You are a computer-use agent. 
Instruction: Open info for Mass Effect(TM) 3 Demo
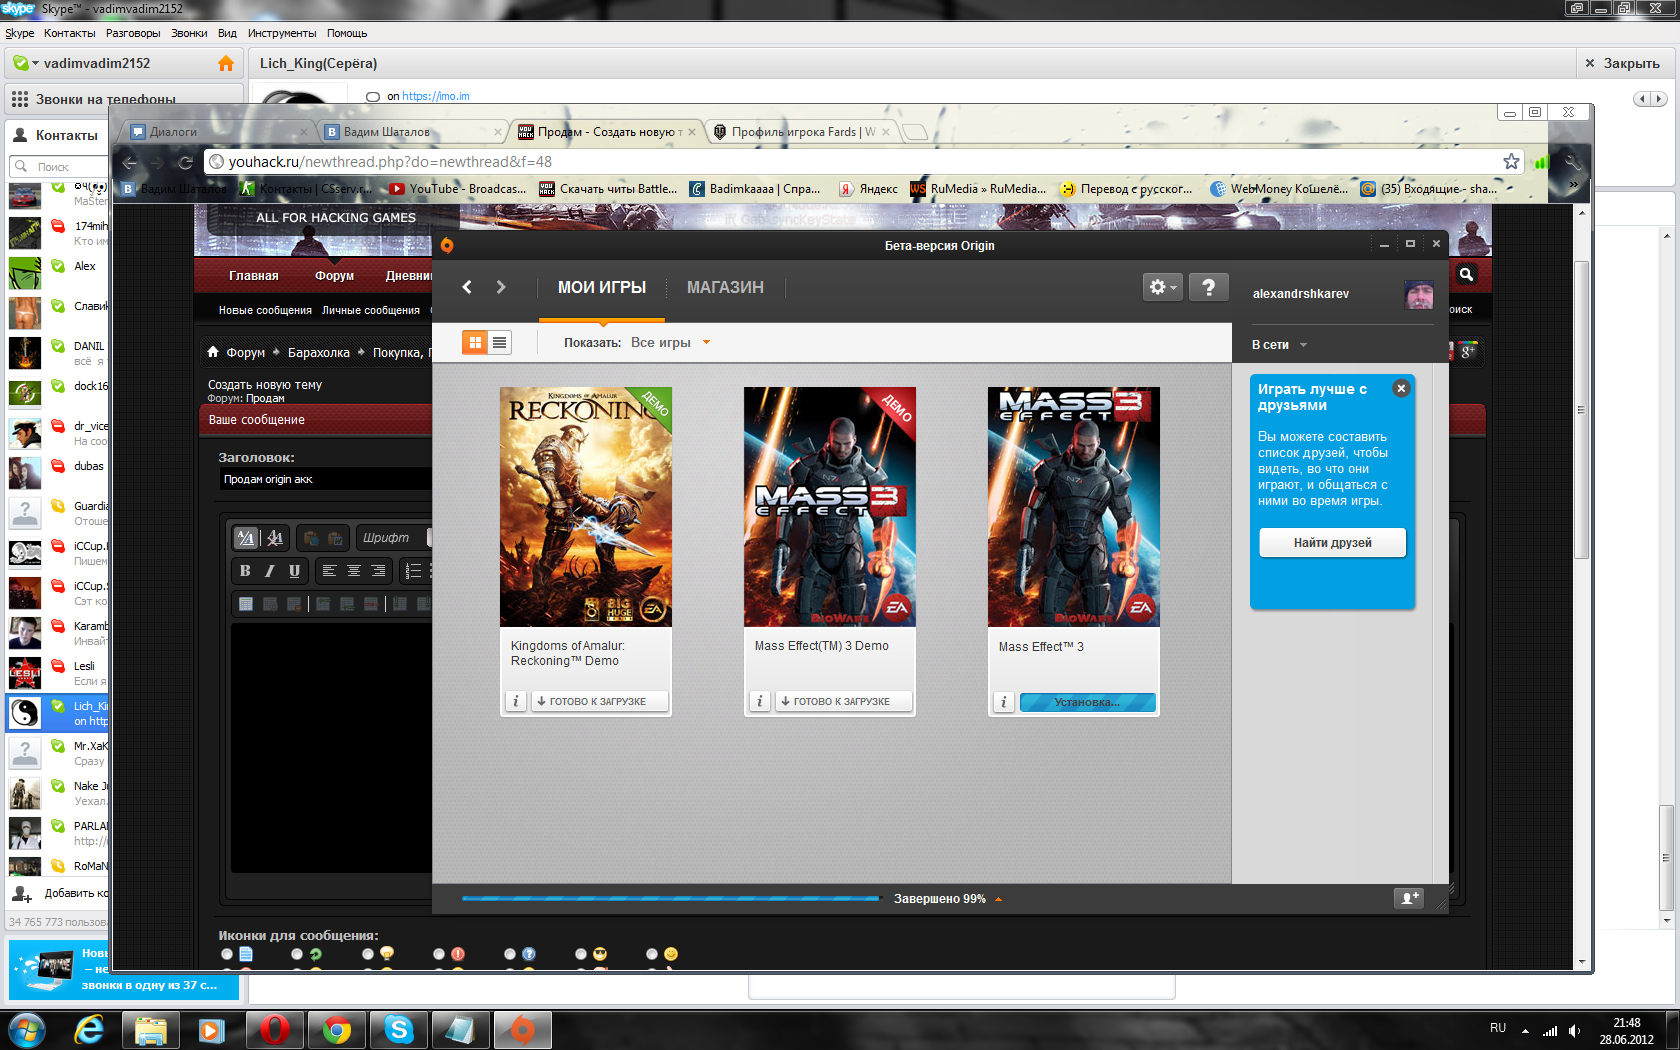click(759, 701)
